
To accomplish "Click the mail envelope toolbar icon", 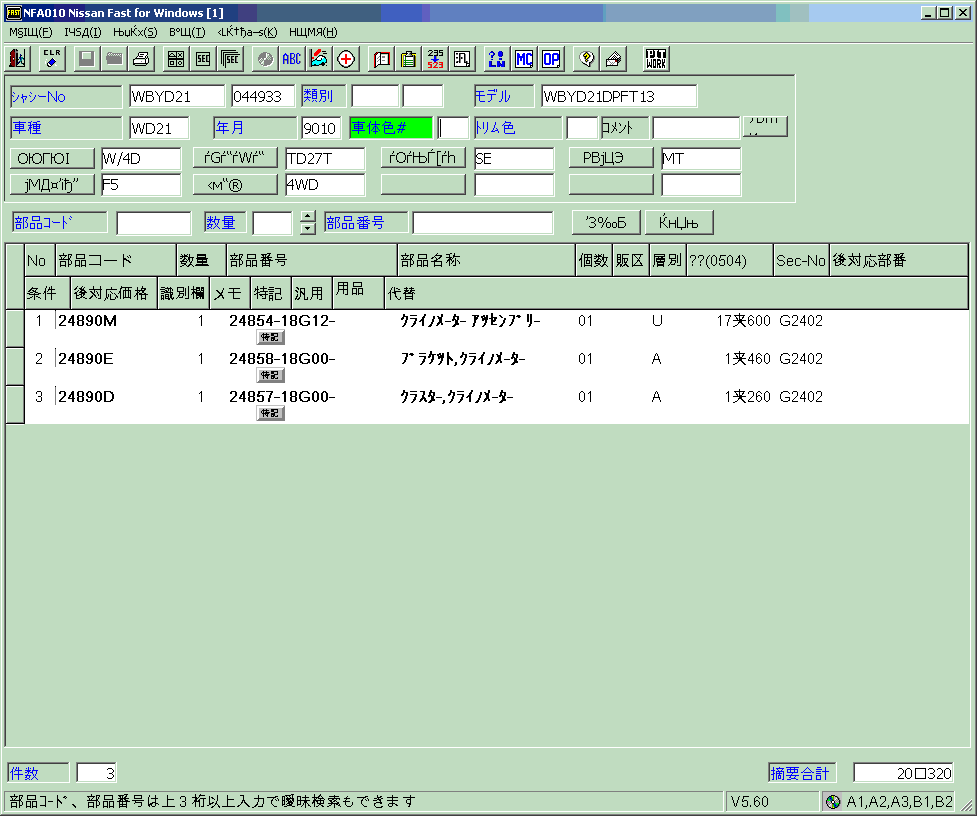I will click(x=614, y=59).
